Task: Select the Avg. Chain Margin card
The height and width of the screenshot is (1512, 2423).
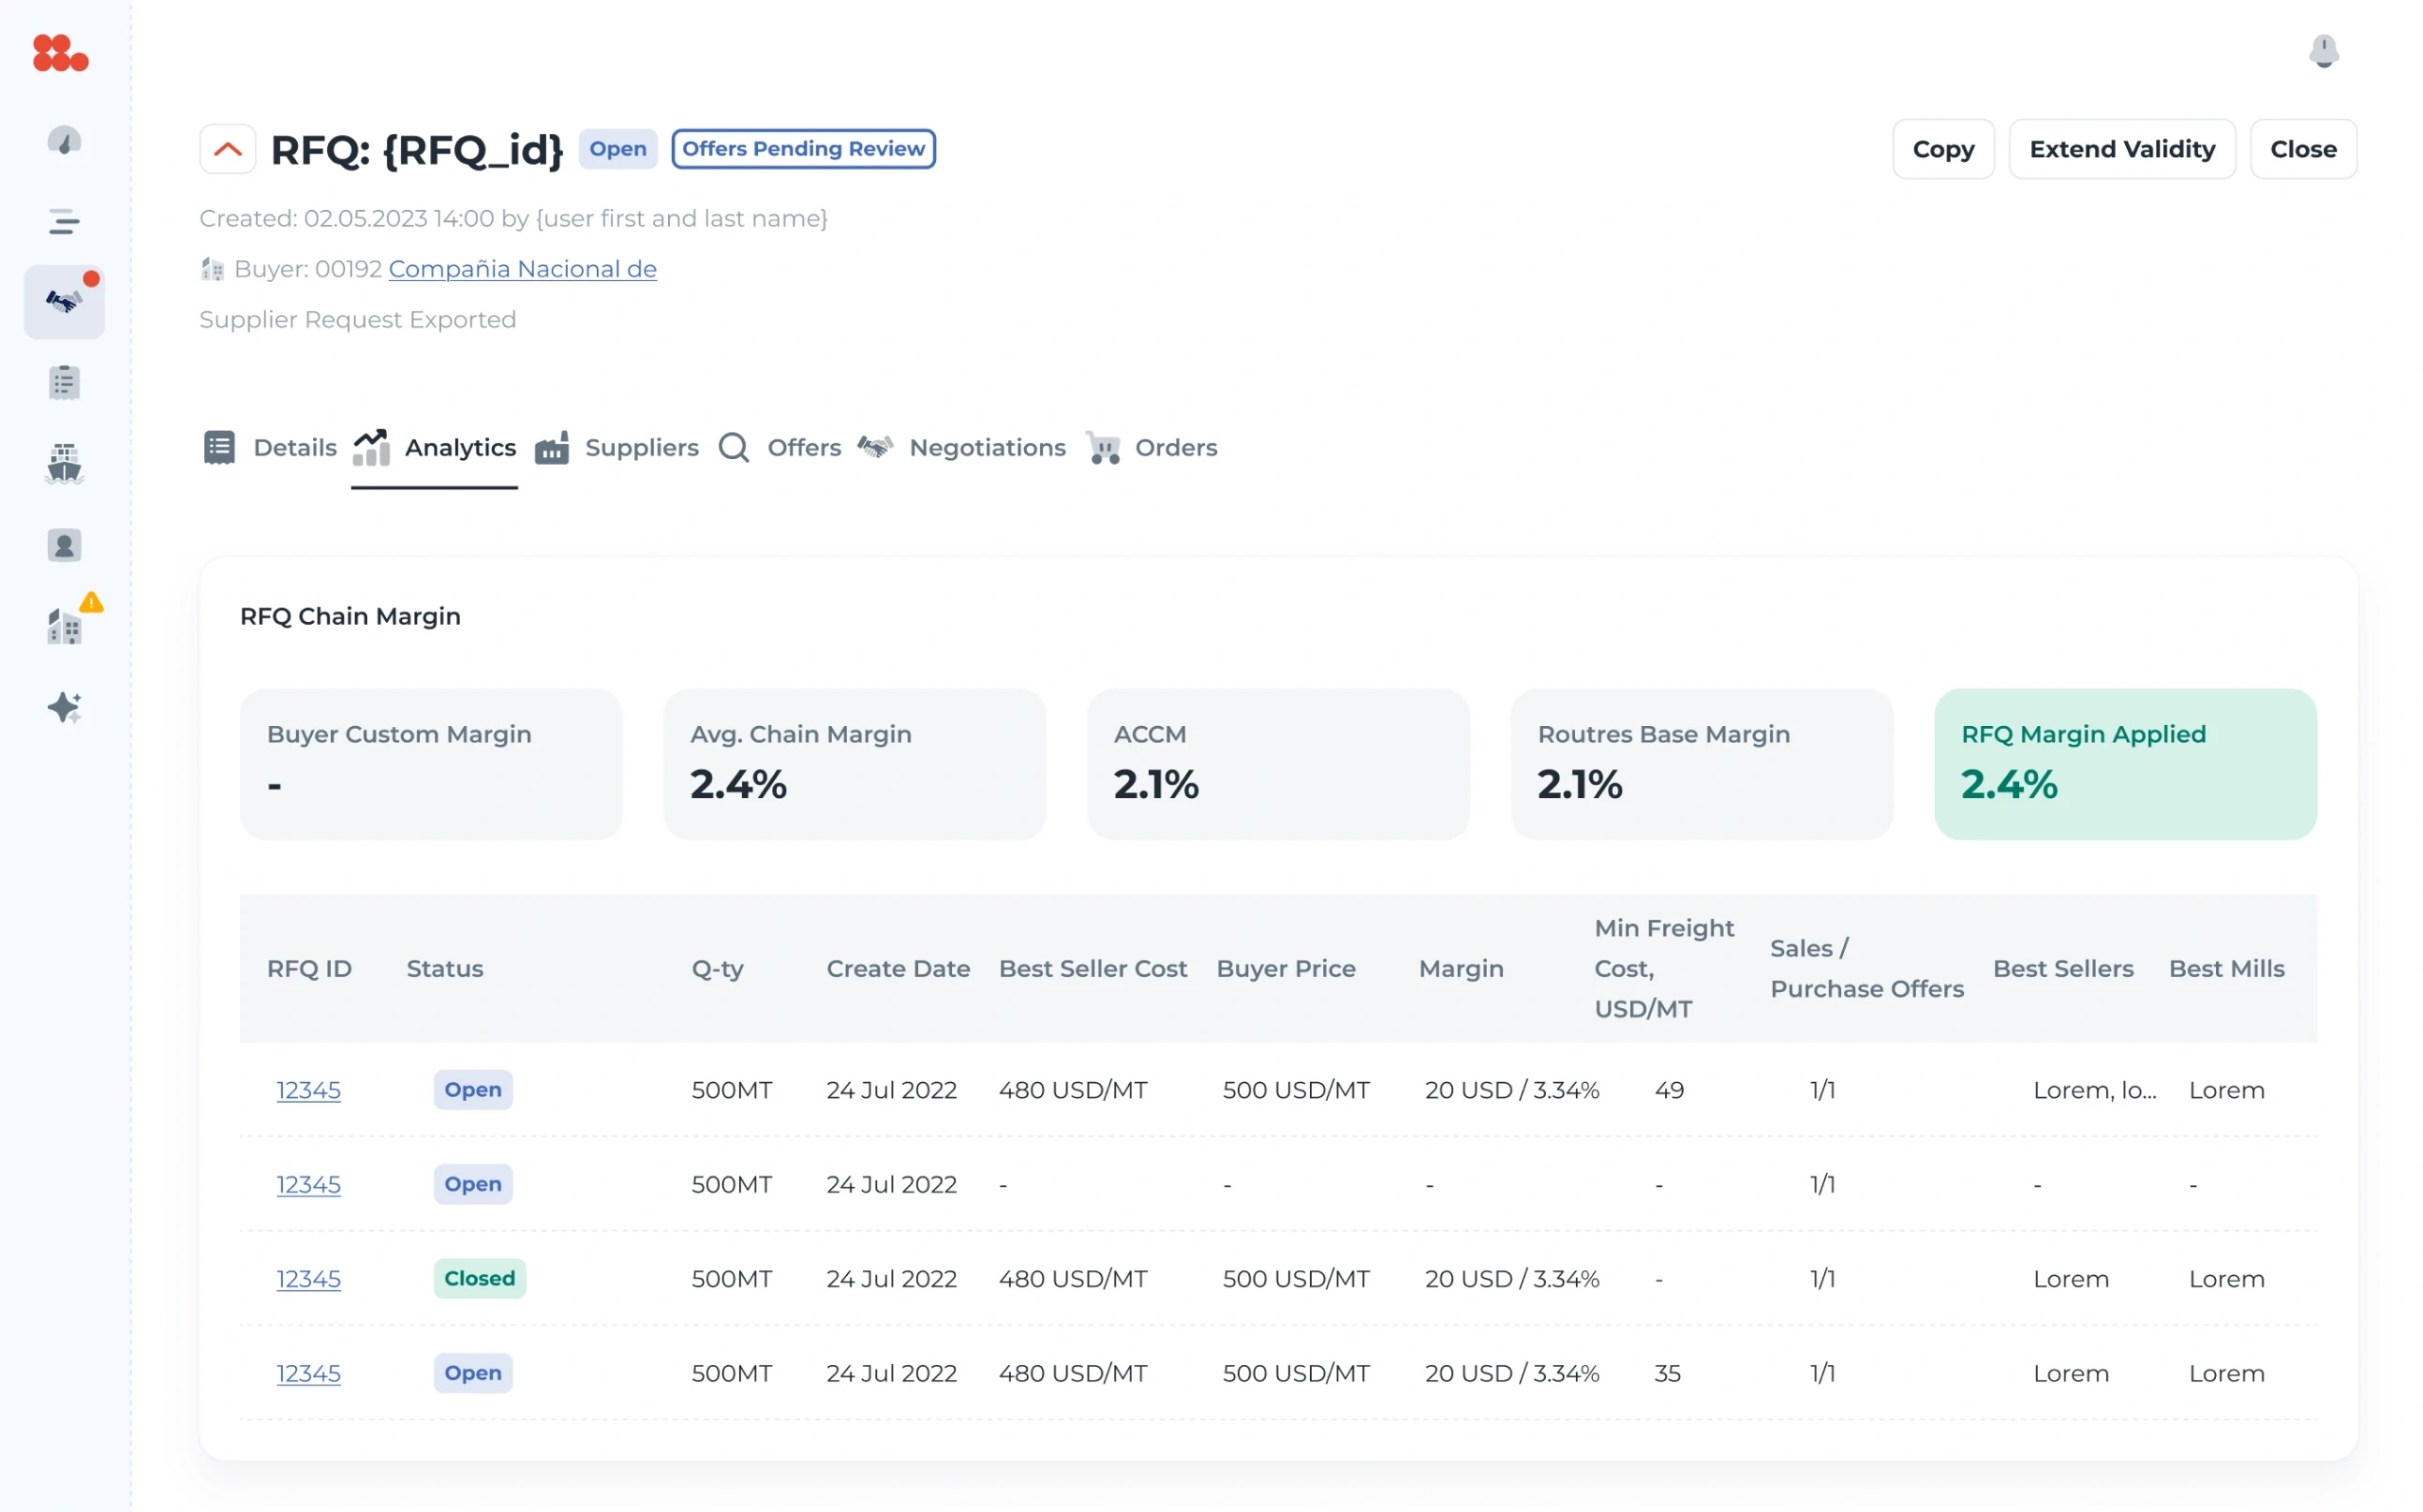Action: 854,764
